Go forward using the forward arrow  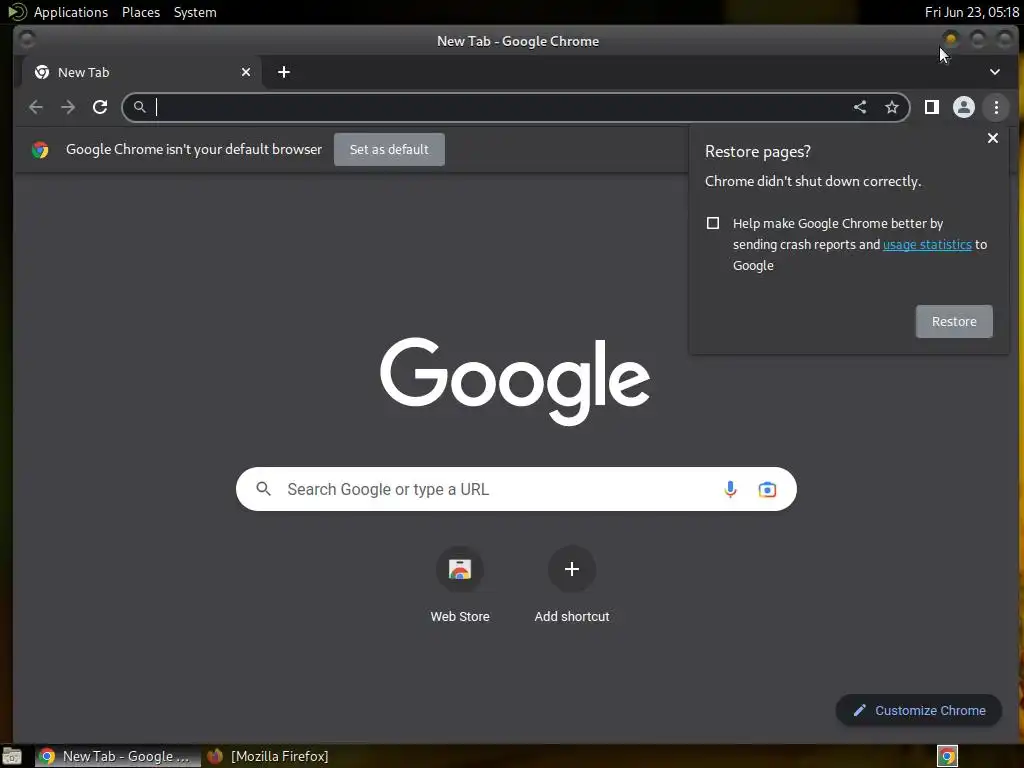(x=68, y=107)
